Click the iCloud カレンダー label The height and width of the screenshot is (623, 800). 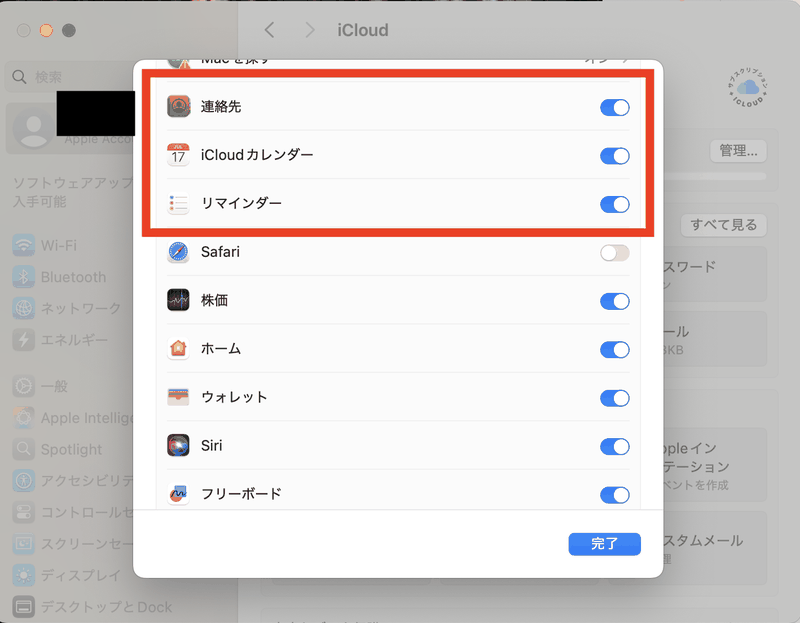coord(257,155)
